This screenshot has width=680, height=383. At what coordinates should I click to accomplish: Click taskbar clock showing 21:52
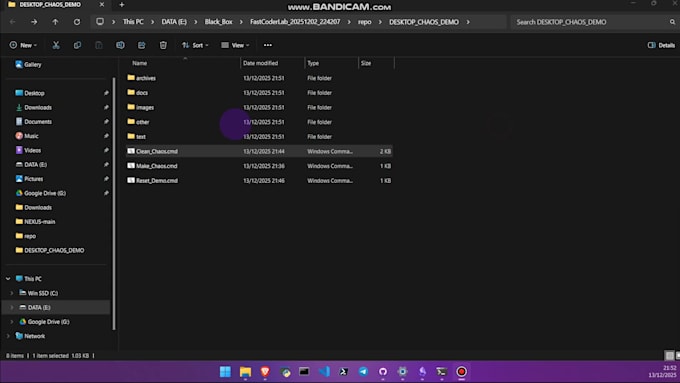coord(669,368)
